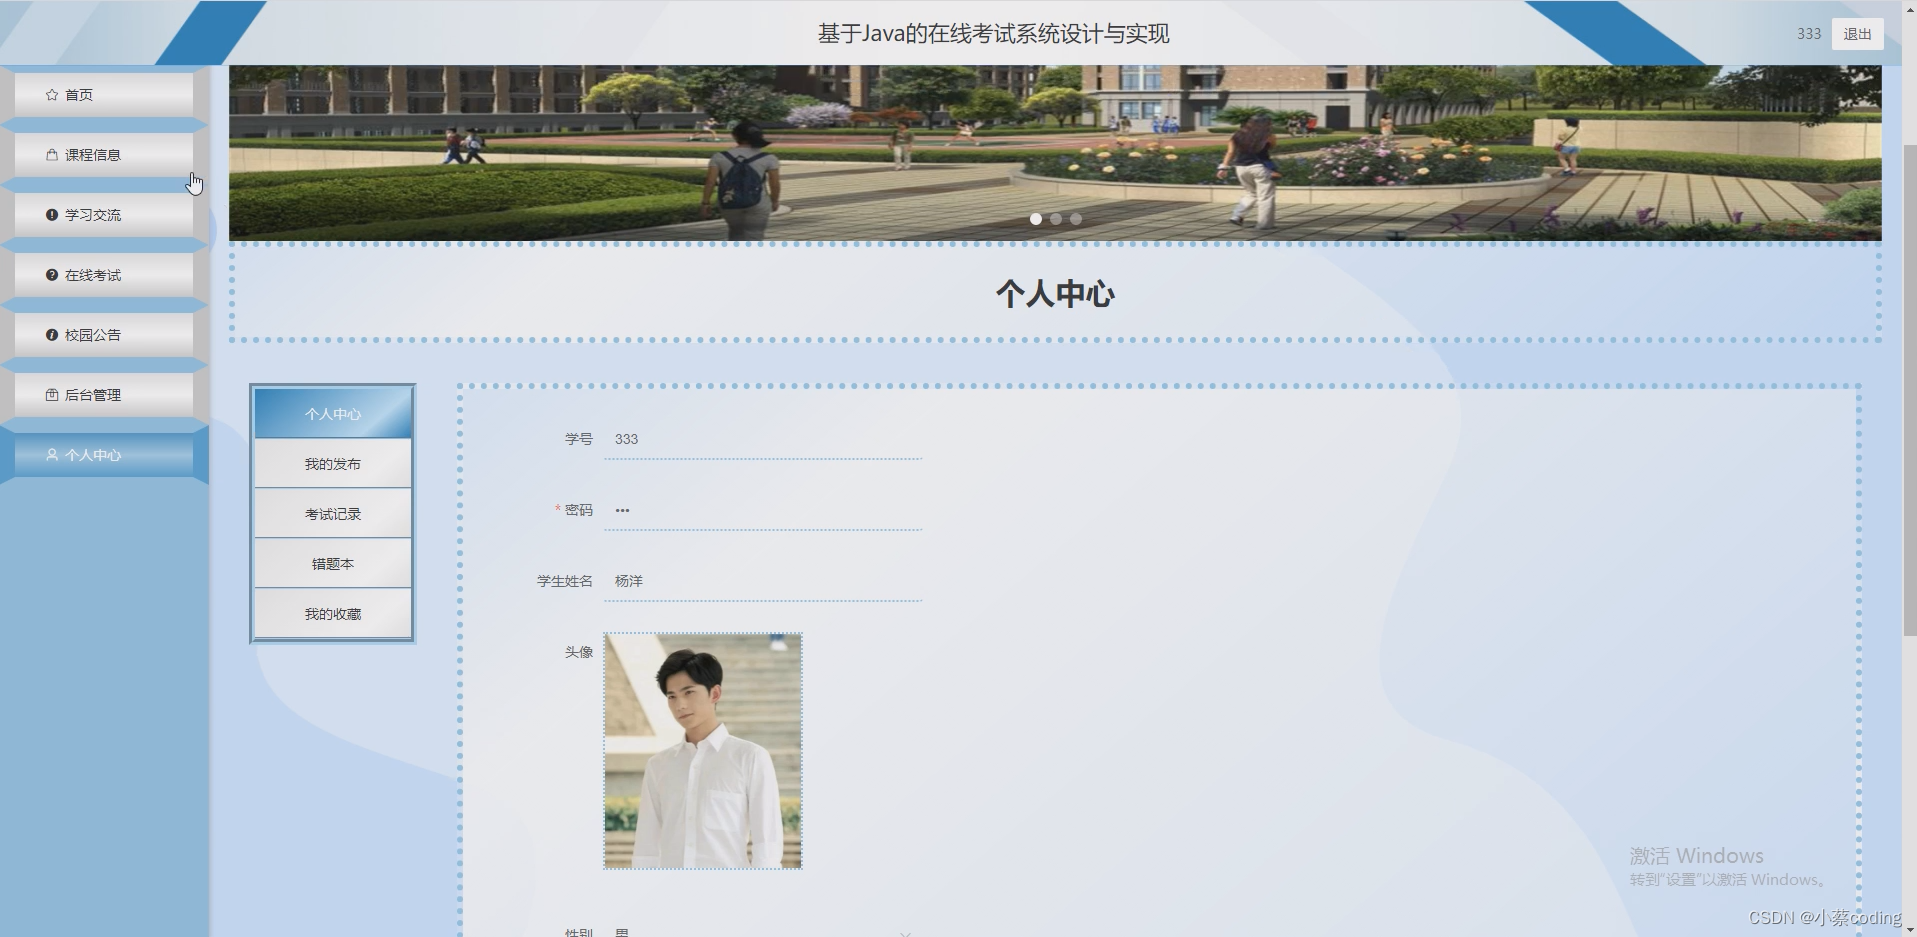Click the user icon beside 个人中心 in sidebar
Viewport: 1917px width, 937px height.
[x=52, y=455]
